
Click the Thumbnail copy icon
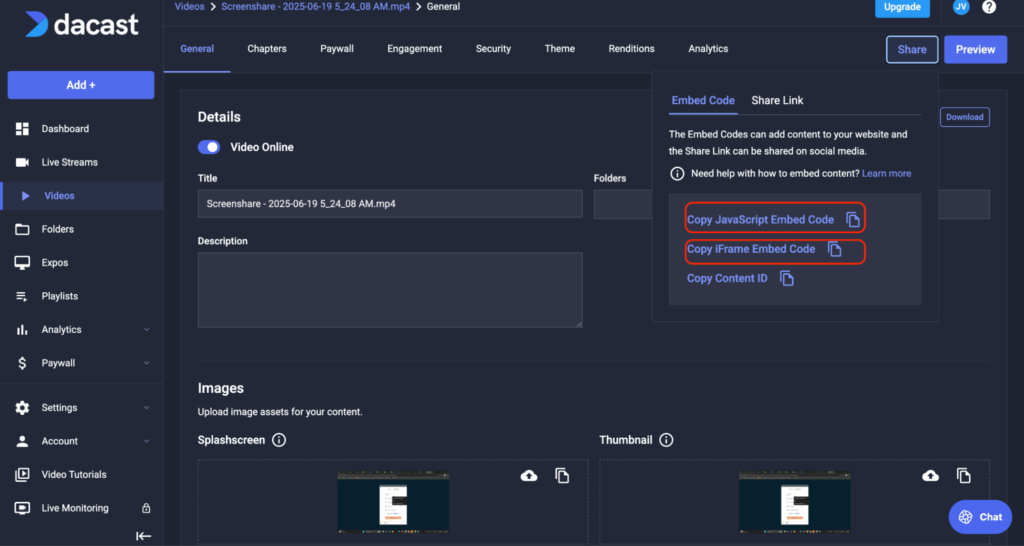pyautogui.click(x=963, y=476)
